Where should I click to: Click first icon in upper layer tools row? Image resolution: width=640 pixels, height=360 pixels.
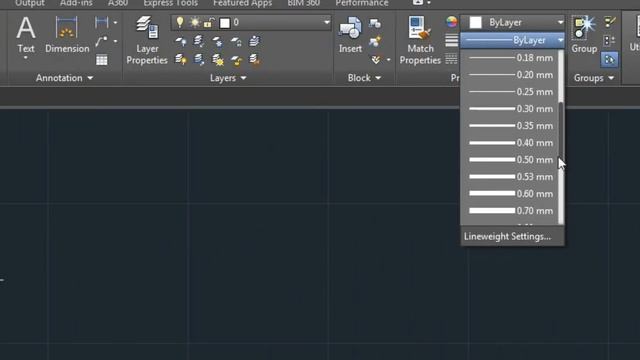click(181, 41)
